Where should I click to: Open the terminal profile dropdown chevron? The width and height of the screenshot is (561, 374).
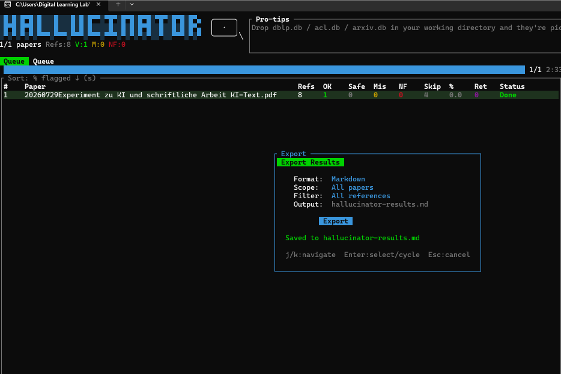tap(132, 4)
